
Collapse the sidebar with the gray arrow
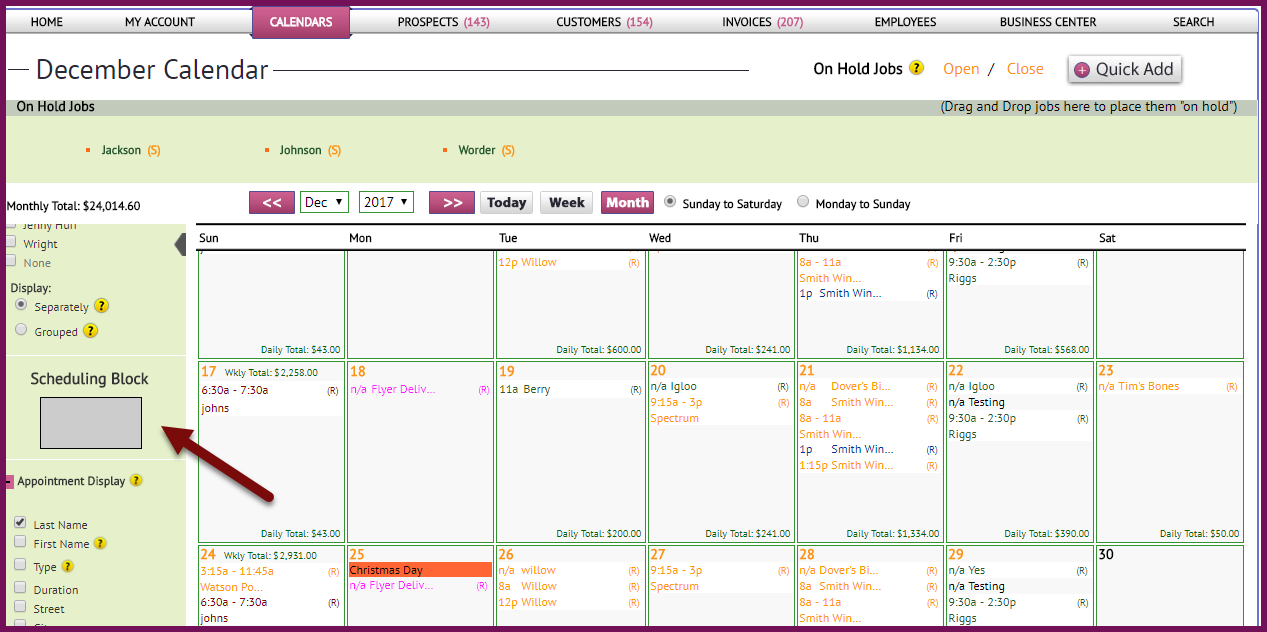(180, 243)
